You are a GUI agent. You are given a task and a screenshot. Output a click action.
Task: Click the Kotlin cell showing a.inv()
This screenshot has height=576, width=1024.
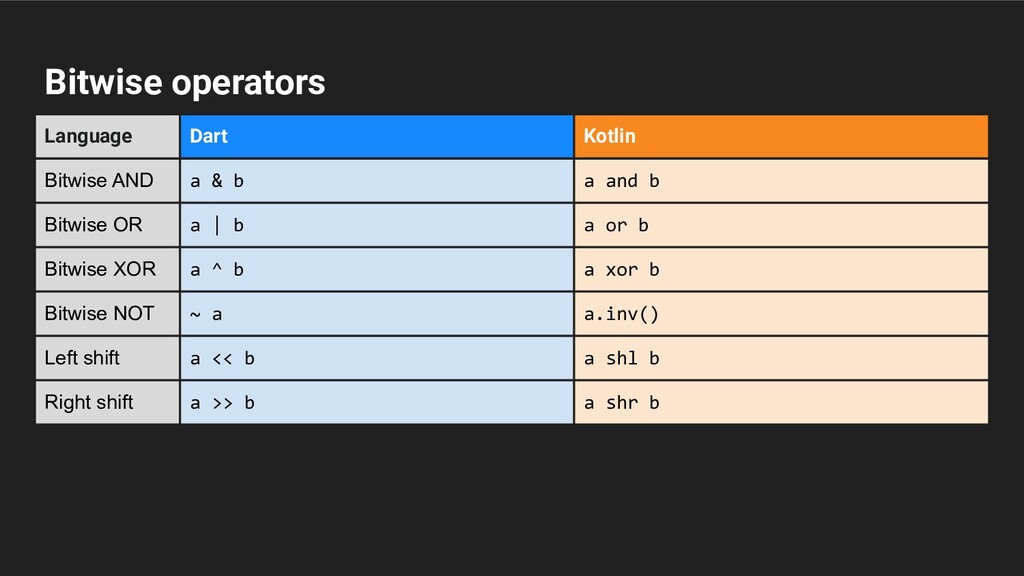point(780,313)
